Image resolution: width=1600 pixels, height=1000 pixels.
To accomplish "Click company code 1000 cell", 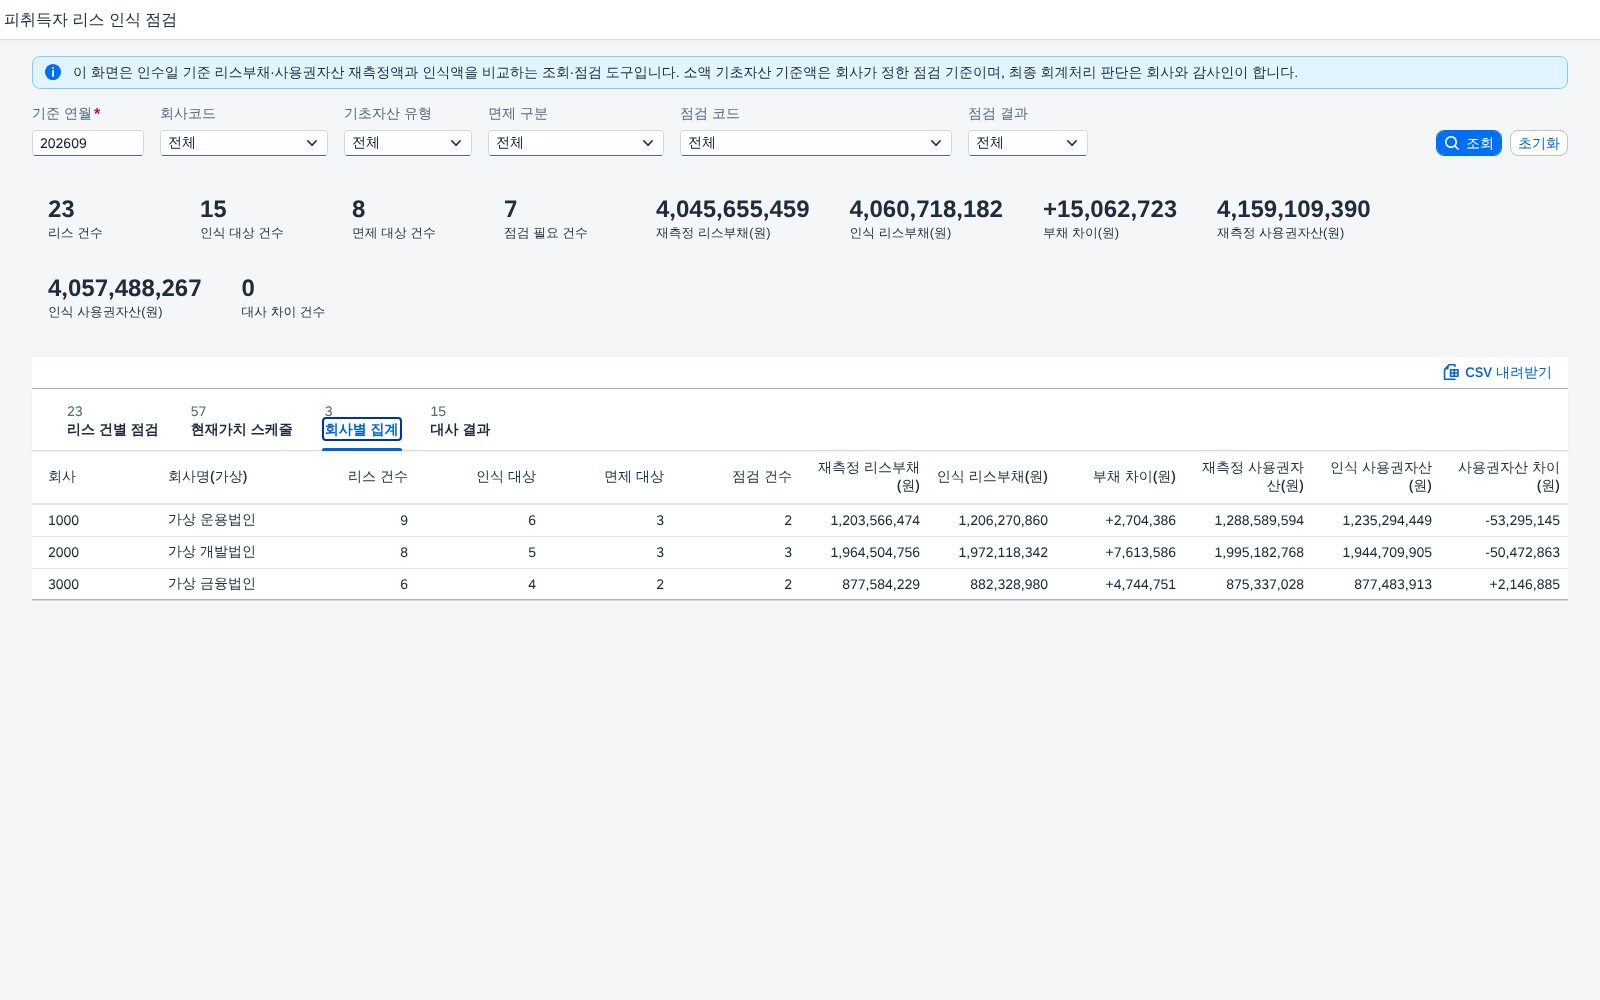I will click(x=64, y=520).
